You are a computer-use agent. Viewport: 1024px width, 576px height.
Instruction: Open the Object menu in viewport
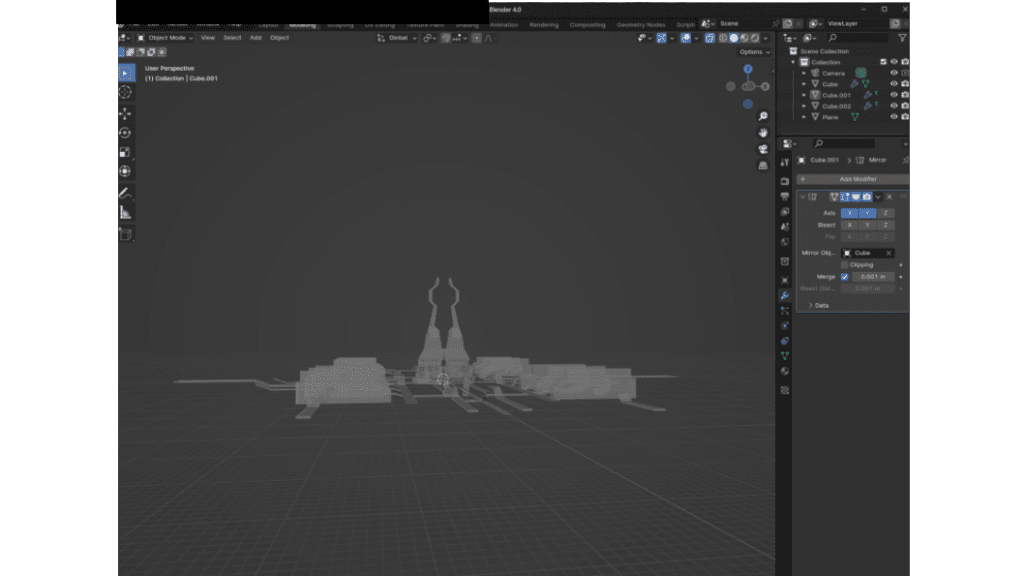(x=280, y=38)
